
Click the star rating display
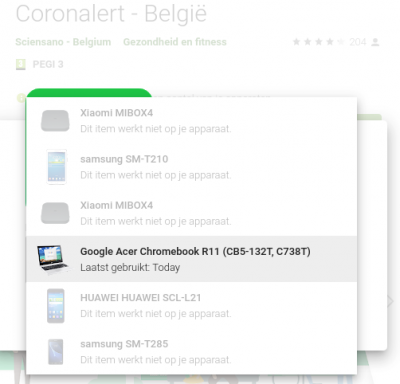pyautogui.click(x=319, y=42)
